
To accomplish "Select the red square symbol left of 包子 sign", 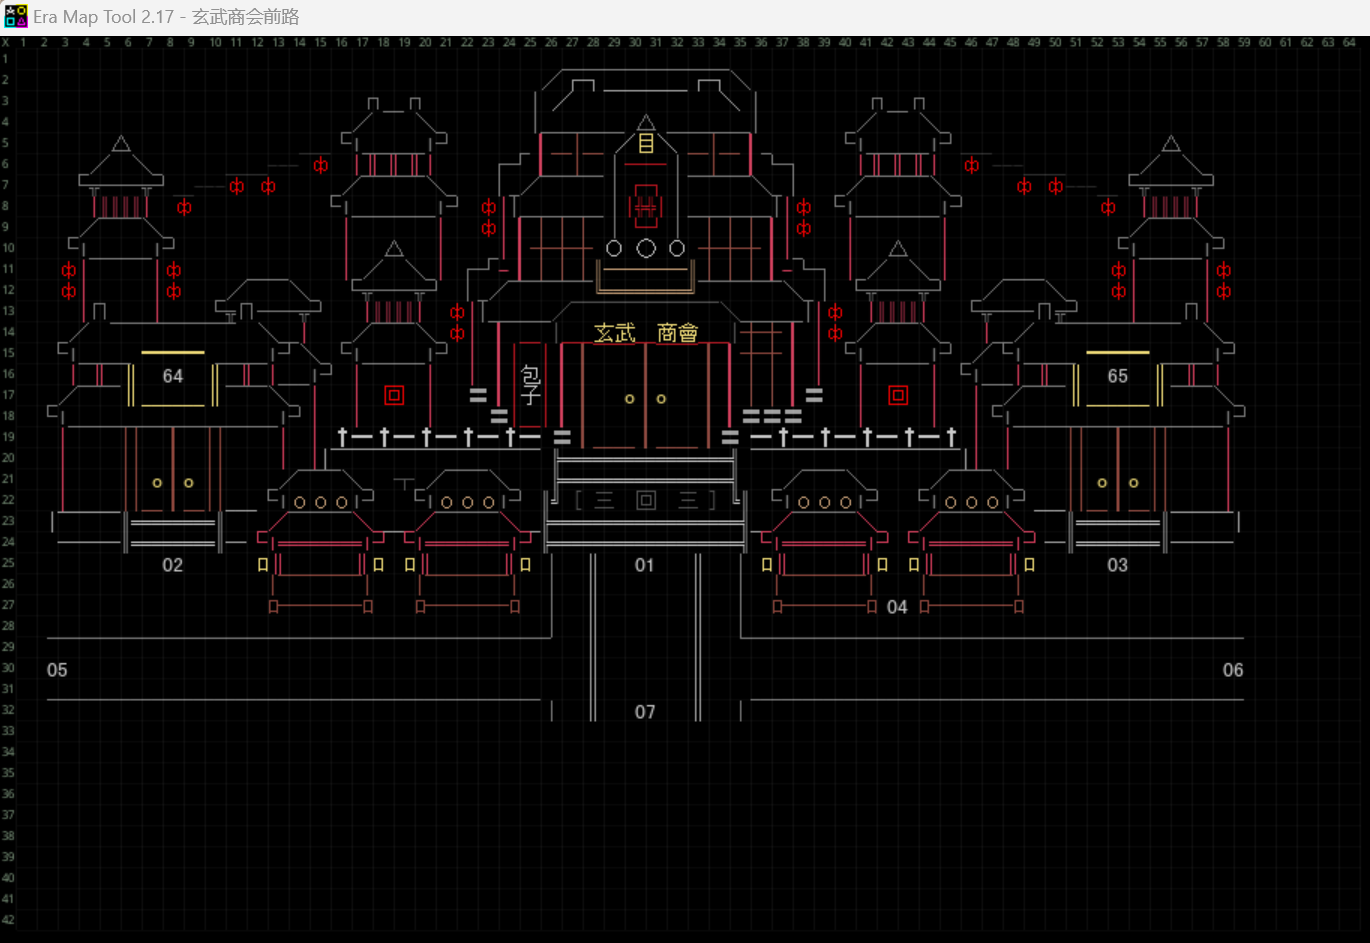I will point(394,396).
